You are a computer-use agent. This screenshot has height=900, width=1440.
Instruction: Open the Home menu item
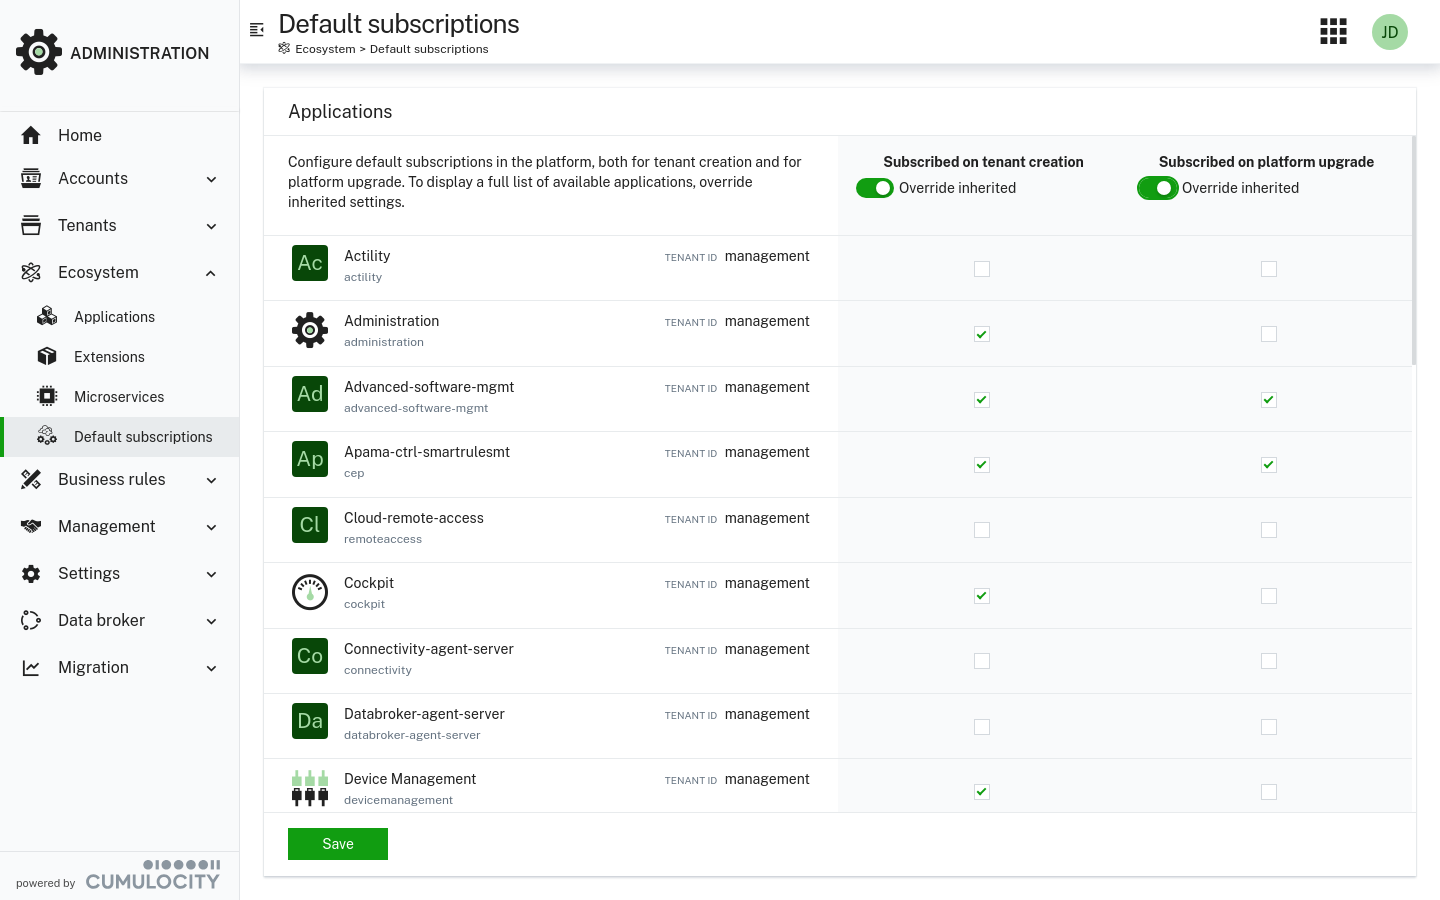[80, 135]
